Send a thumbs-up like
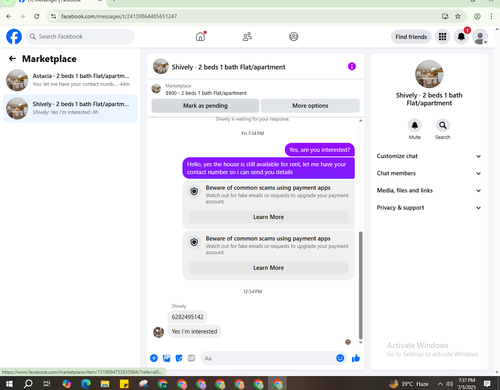Image resolution: width=500 pixels, height=390 pixels. 356,358
